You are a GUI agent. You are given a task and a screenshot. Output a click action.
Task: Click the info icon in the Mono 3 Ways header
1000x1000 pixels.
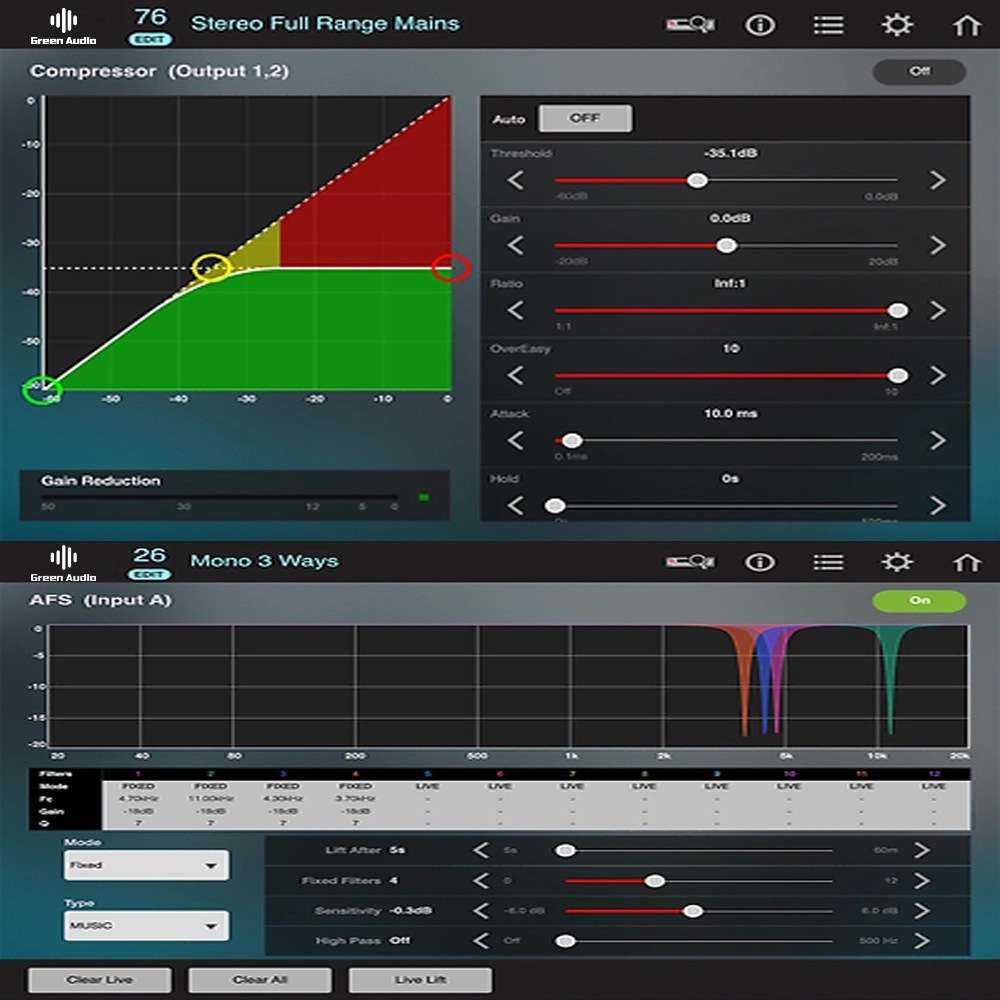click(760, 562)
